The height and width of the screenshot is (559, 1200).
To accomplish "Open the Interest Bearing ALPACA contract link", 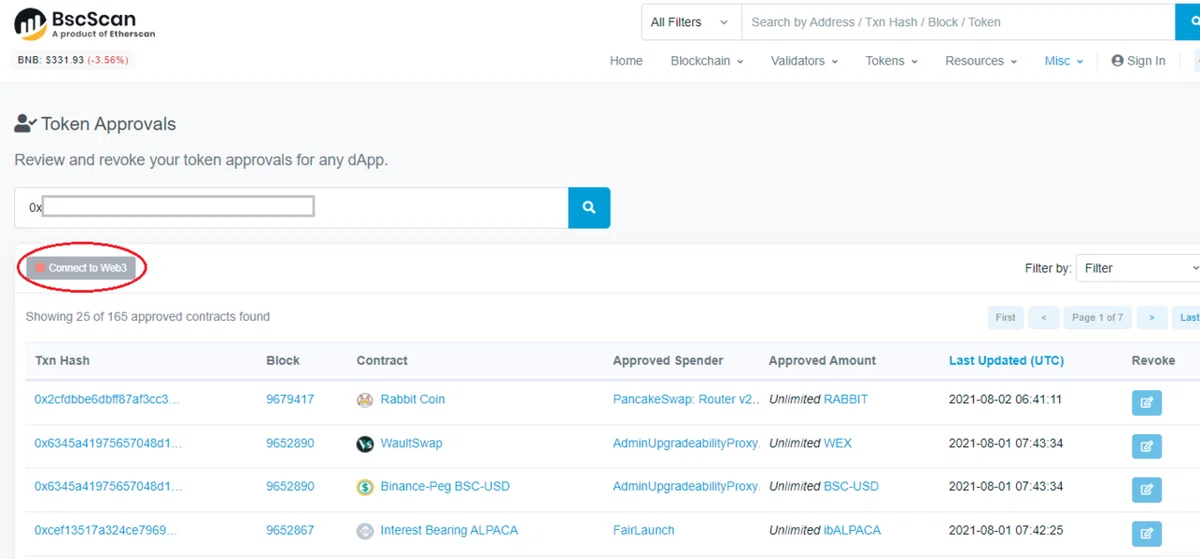I will (449, 530).
